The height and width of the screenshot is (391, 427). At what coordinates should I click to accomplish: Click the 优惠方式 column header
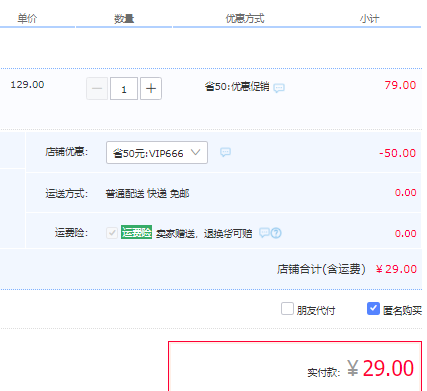[245, 19]
